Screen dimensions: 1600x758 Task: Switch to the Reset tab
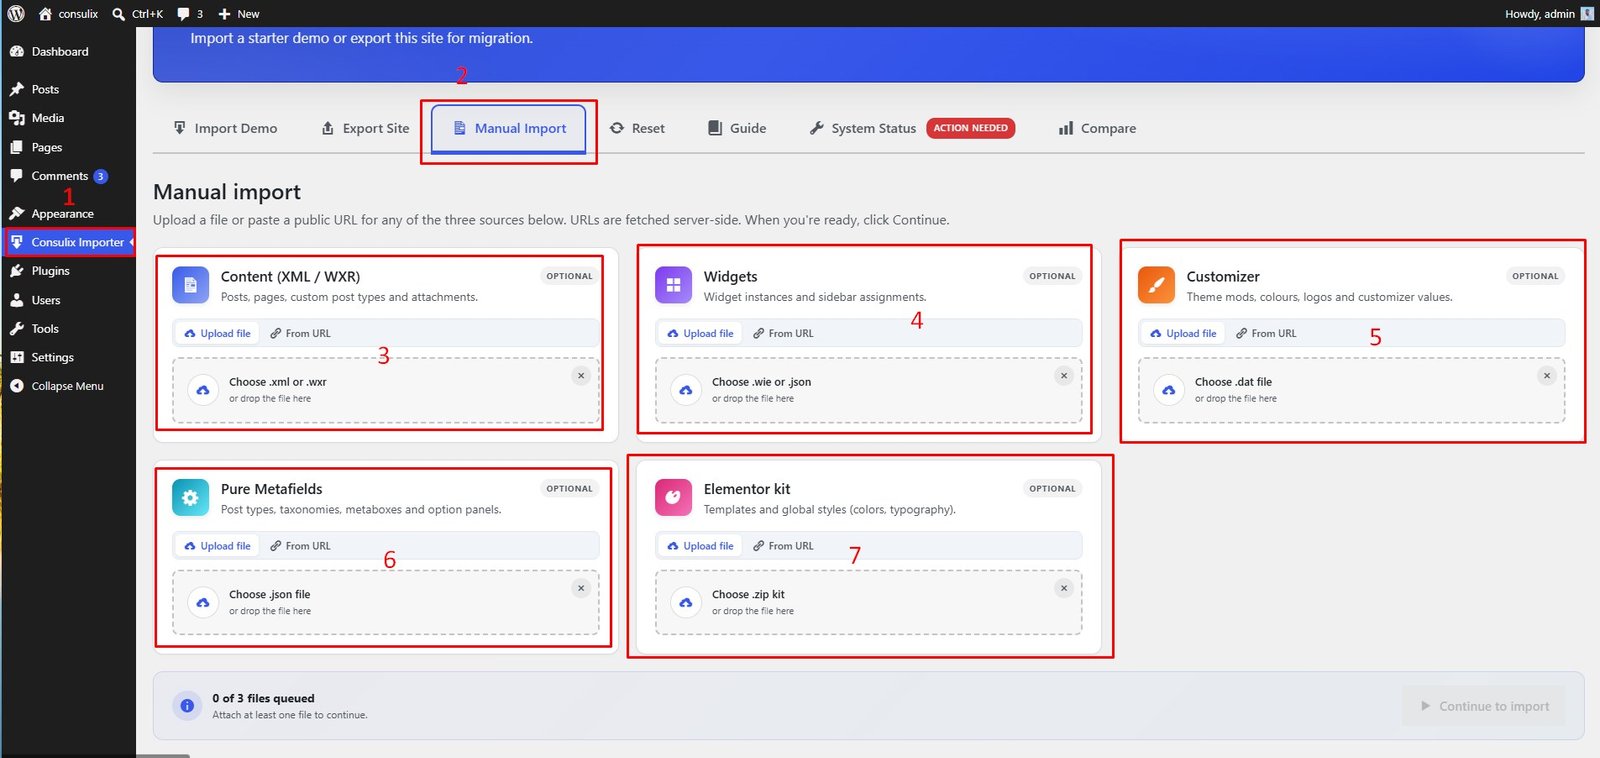(637, 128)
